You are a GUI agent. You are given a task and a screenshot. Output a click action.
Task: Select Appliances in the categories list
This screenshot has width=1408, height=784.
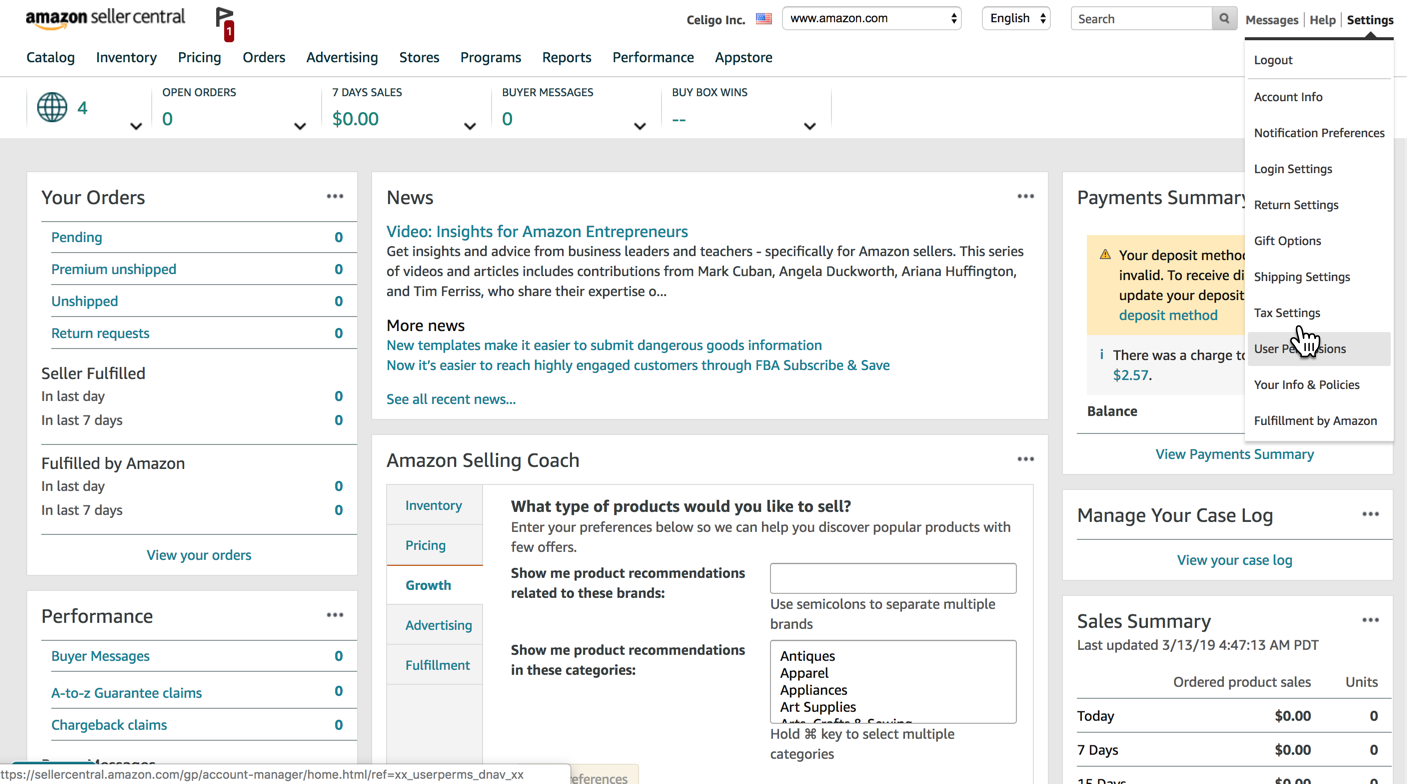[813, 690]
